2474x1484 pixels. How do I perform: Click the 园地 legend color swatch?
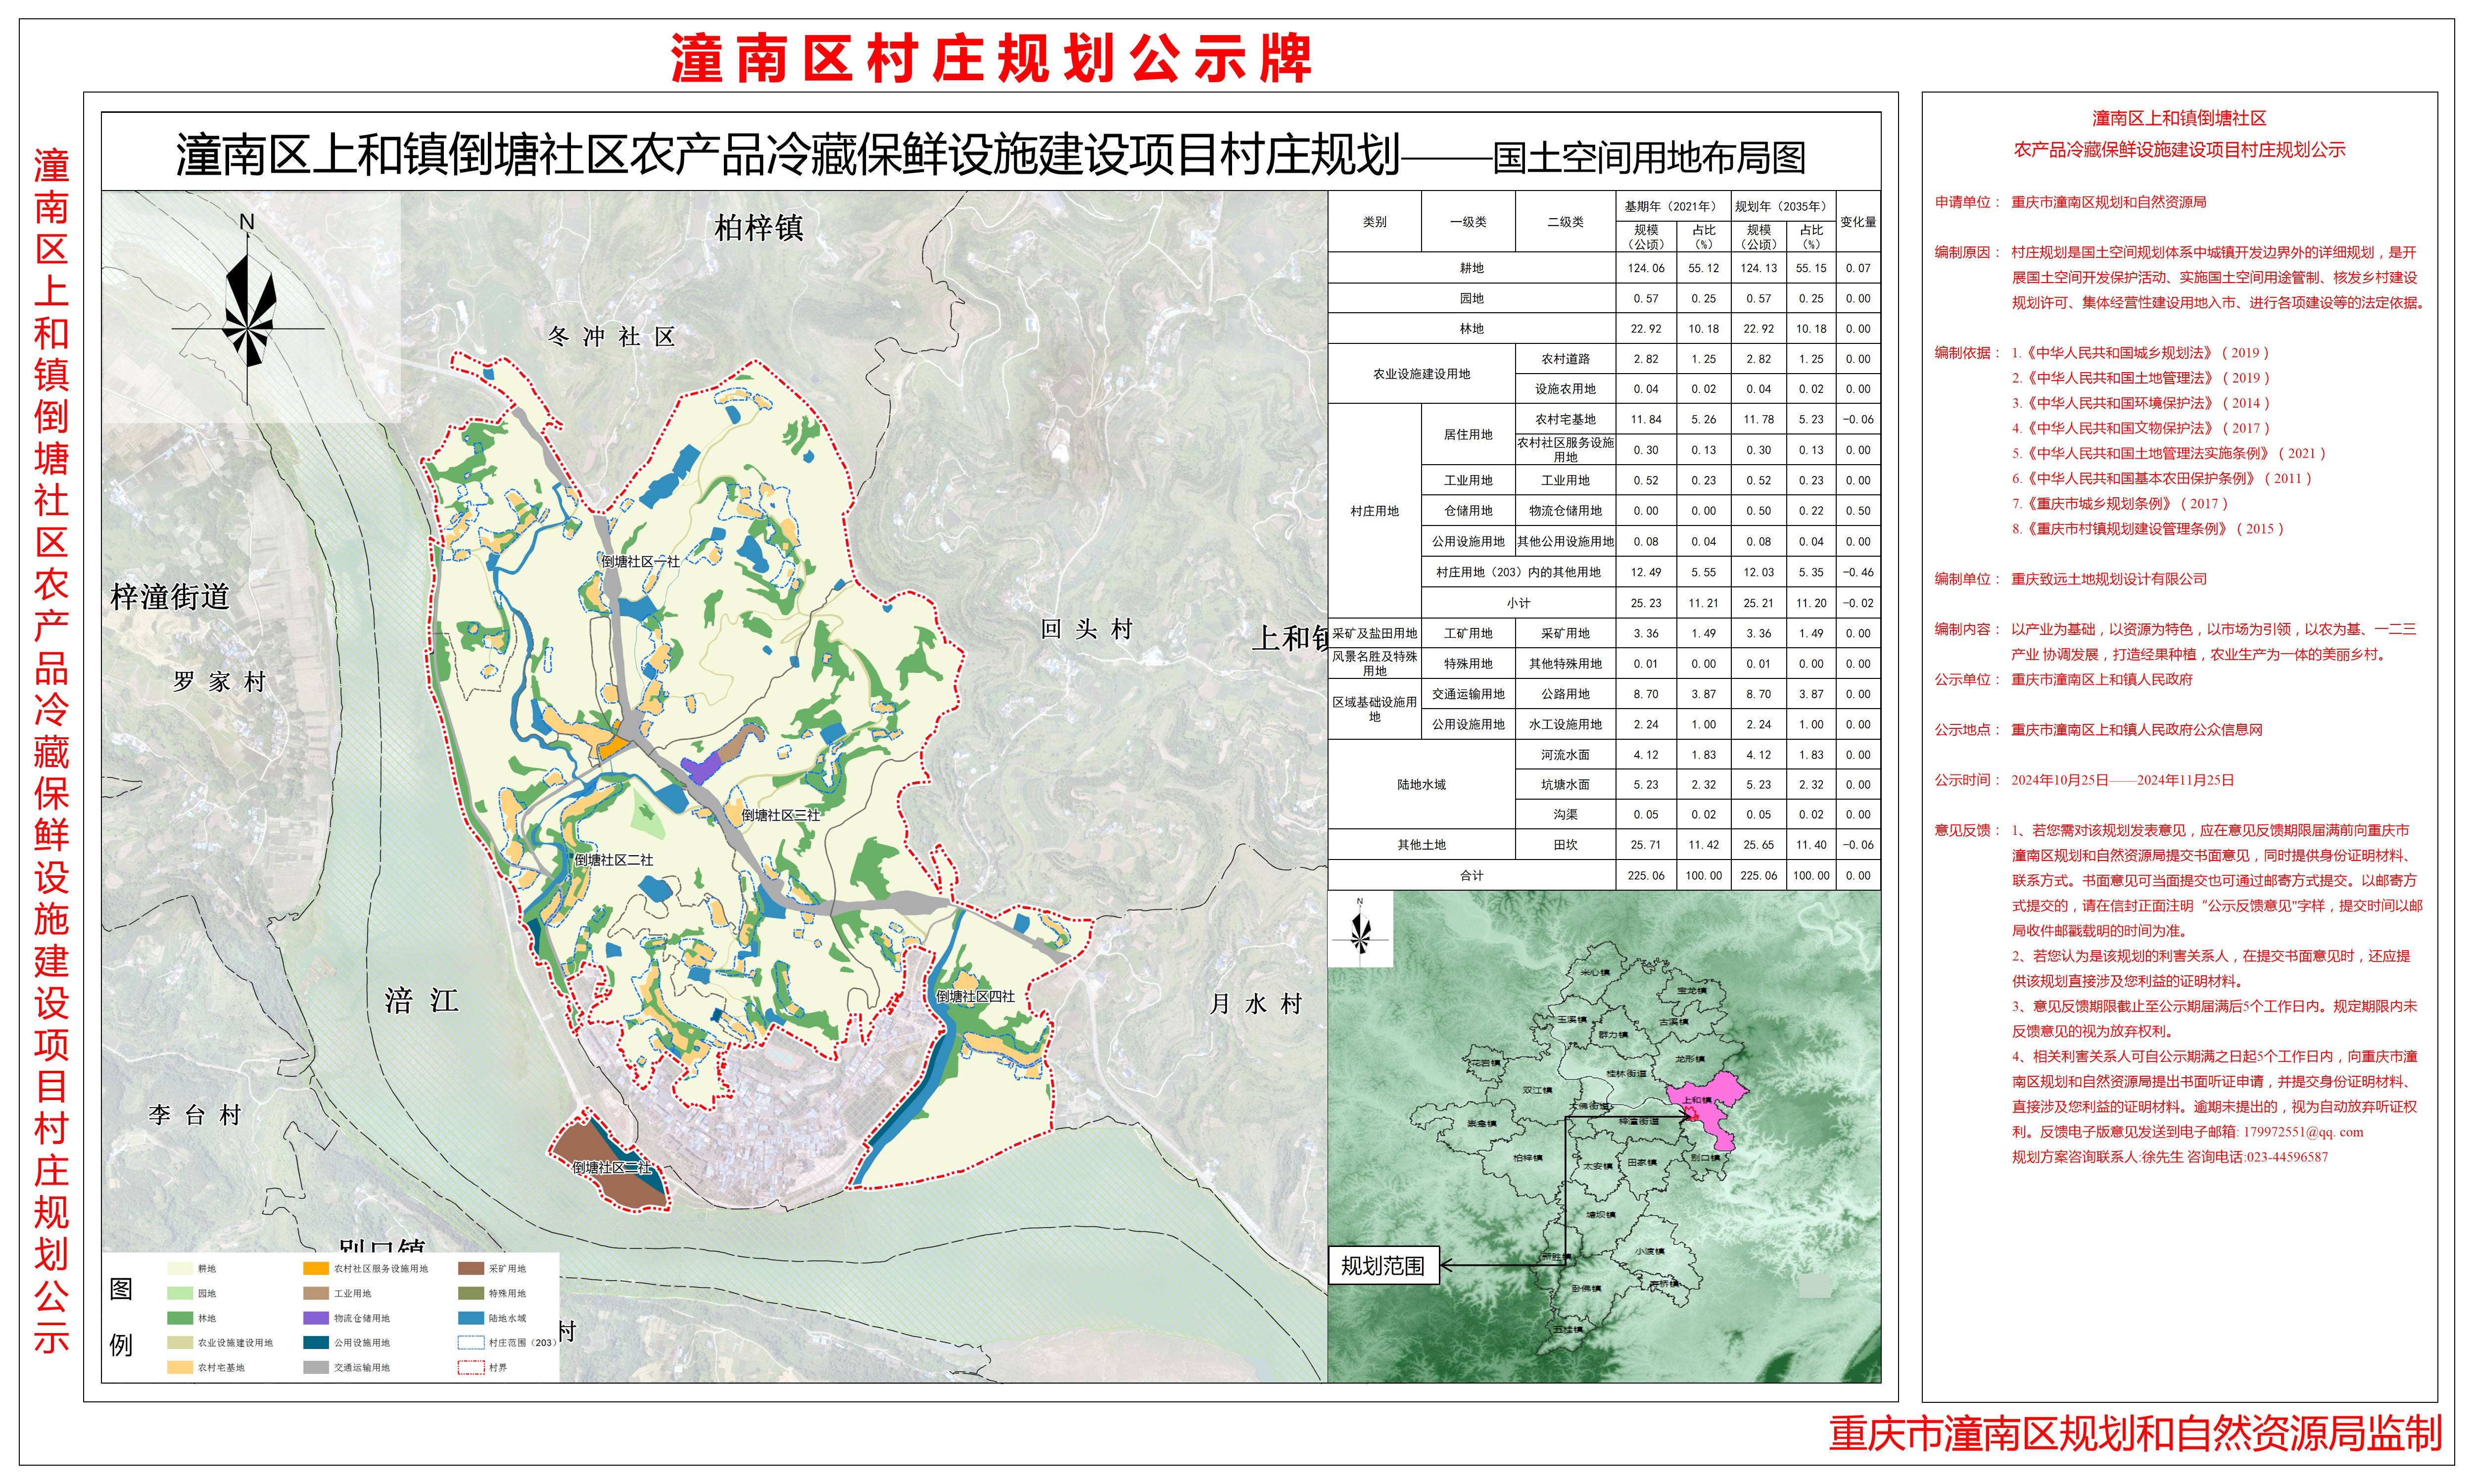(180, 1293)
